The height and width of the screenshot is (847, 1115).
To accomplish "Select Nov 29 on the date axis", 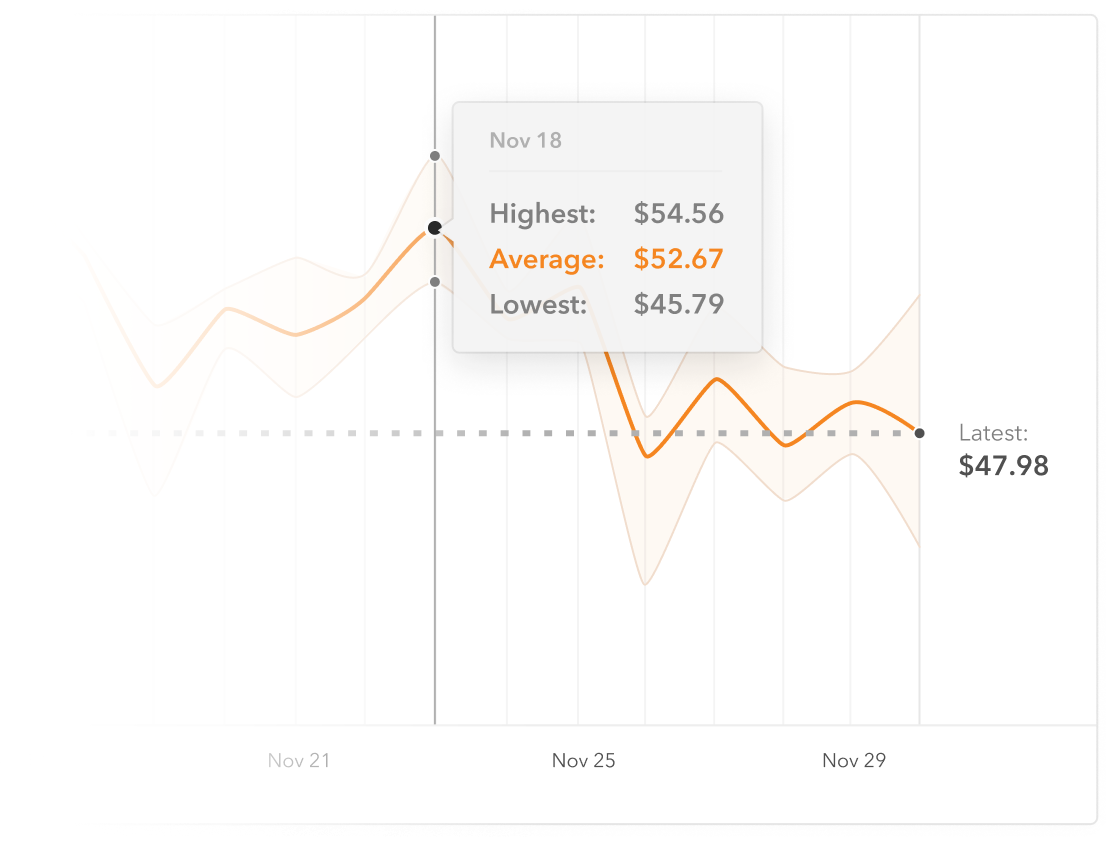I will [x=854, y=761].
